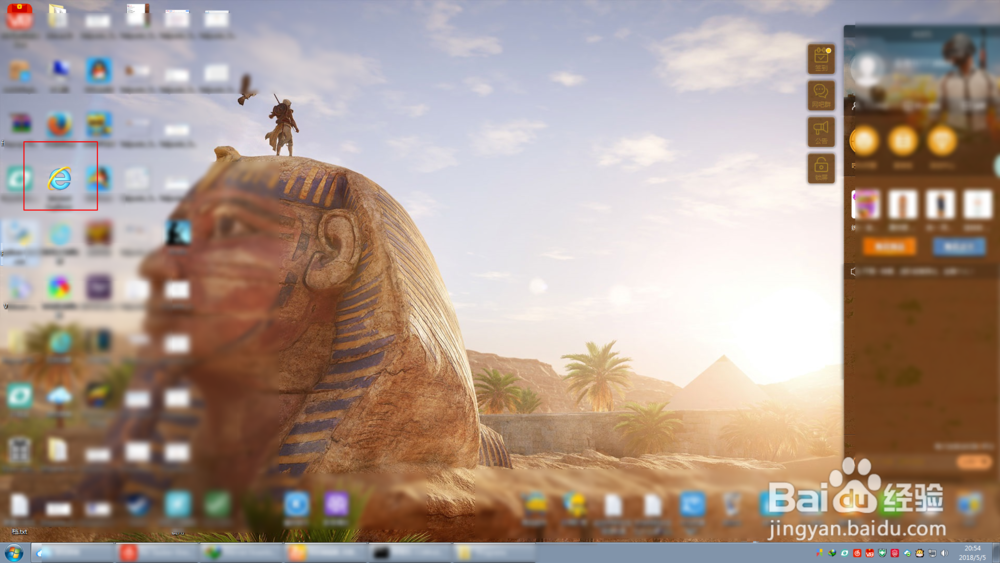Viewport: 1000px width, 563px height.
Task: Click the volume speaker icon in the system tray
Action: tap(945, 553)
